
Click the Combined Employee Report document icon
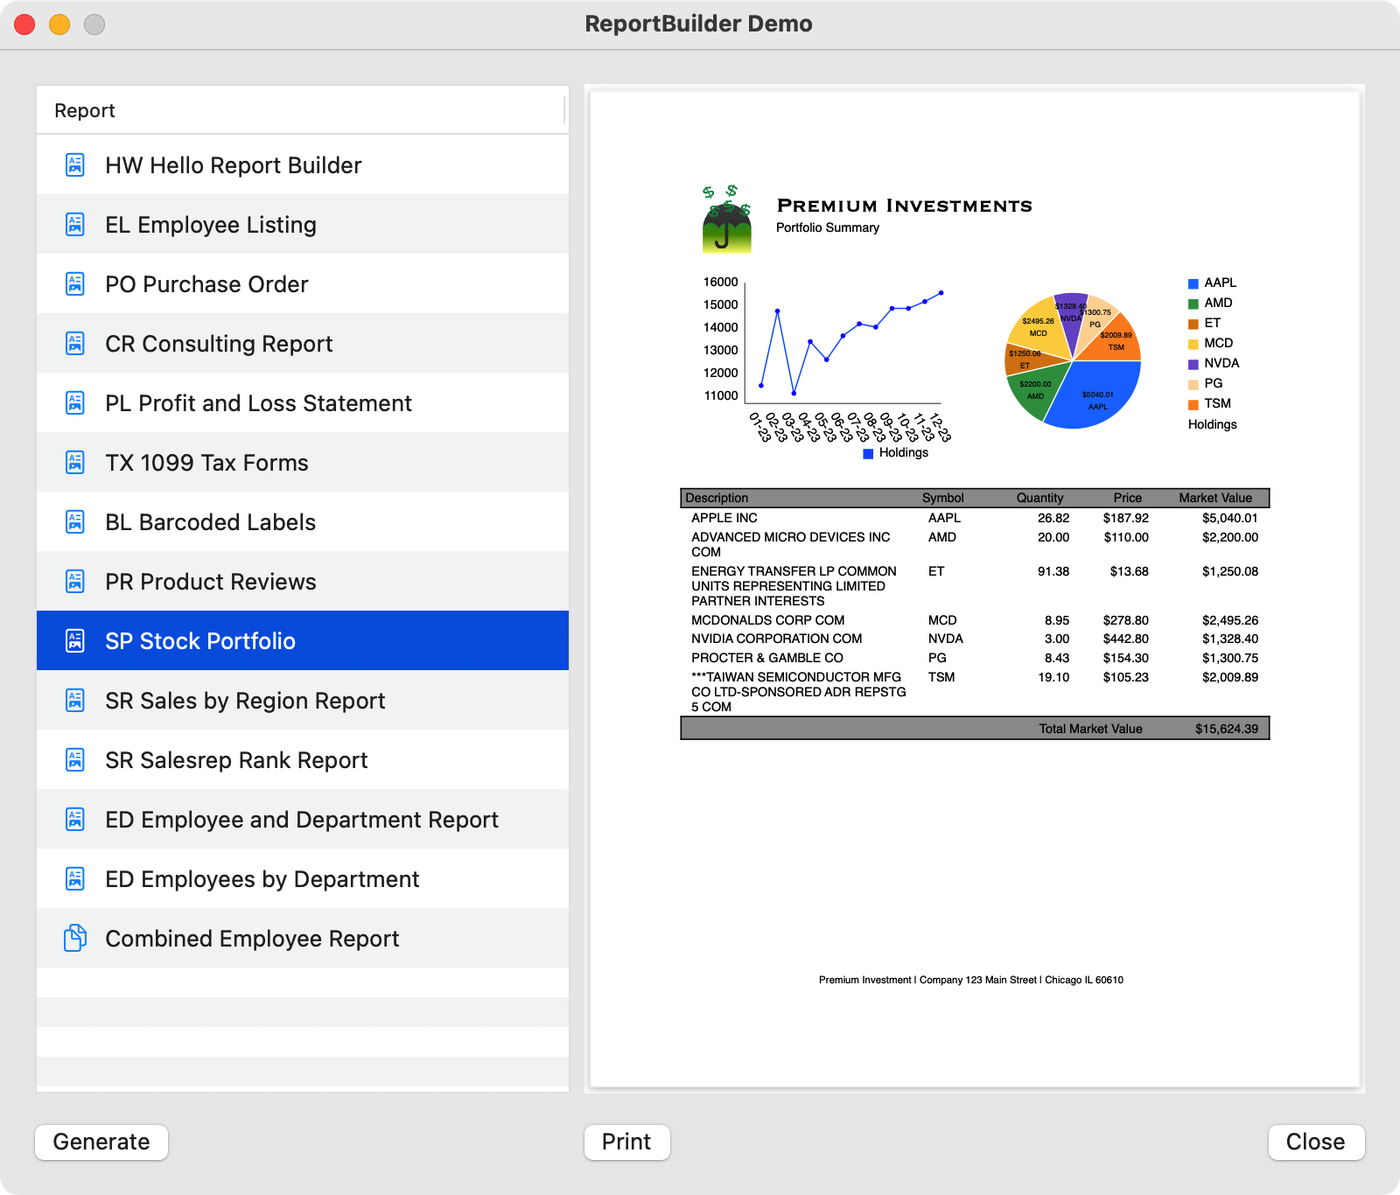(75, 939)
